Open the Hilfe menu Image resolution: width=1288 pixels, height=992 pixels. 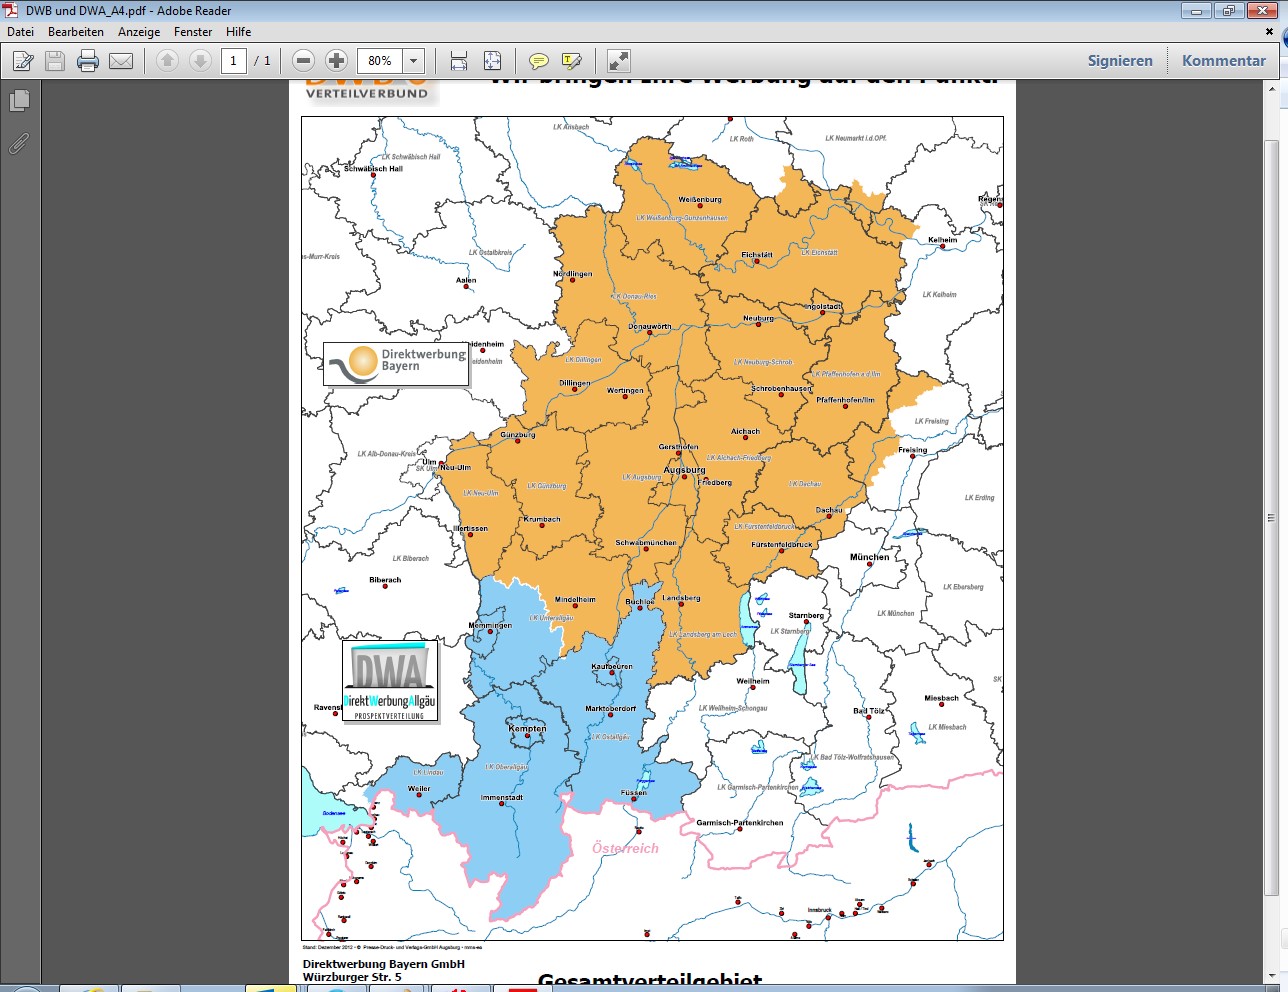point(238,32)
